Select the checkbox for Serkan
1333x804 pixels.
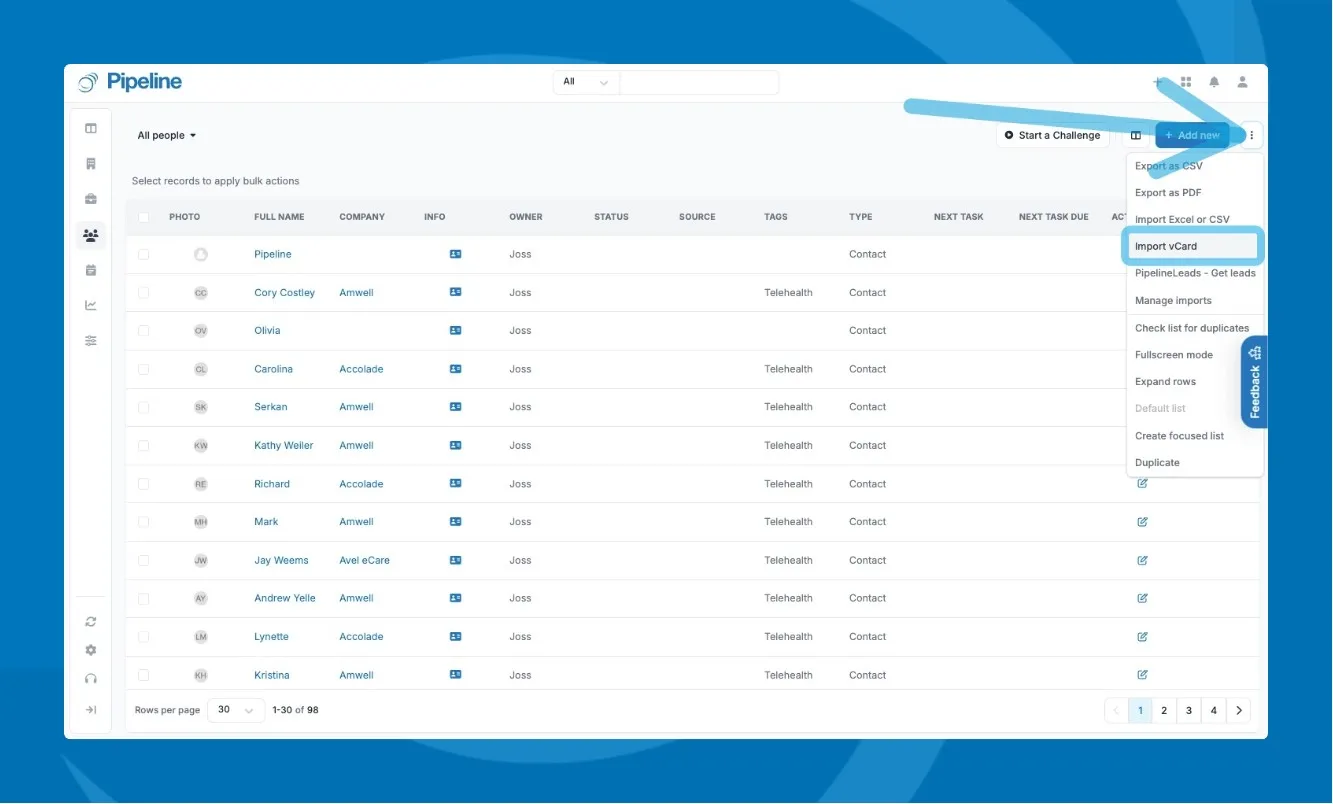pos(144,407)
